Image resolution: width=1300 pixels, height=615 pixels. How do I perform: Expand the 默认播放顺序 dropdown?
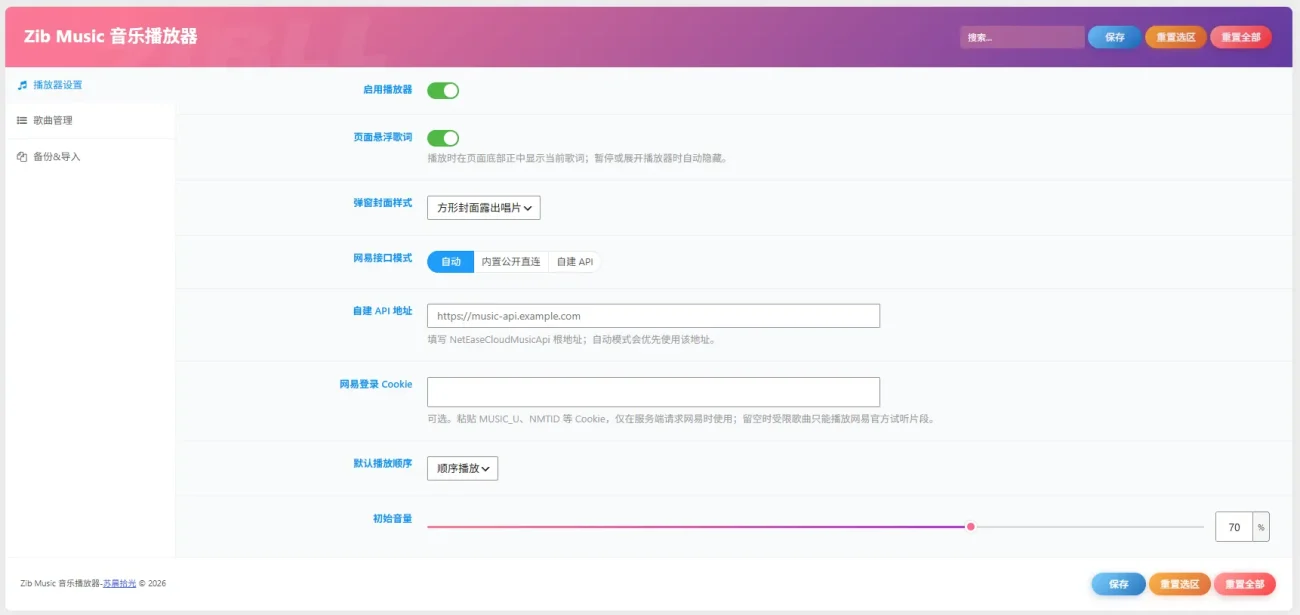pyautogui.click(x=462, y=468)
